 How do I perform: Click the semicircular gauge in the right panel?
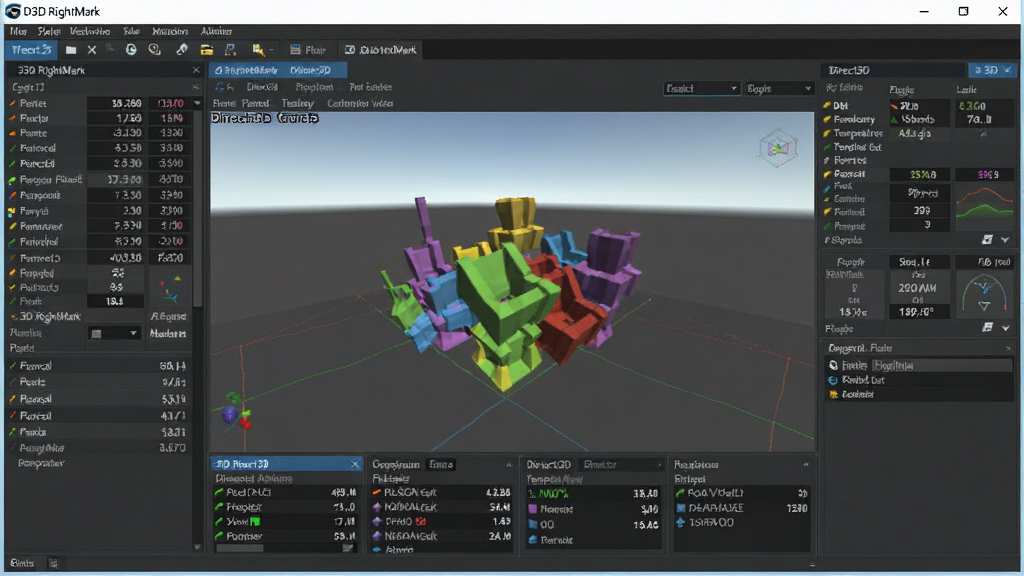(x=984, y=295)
